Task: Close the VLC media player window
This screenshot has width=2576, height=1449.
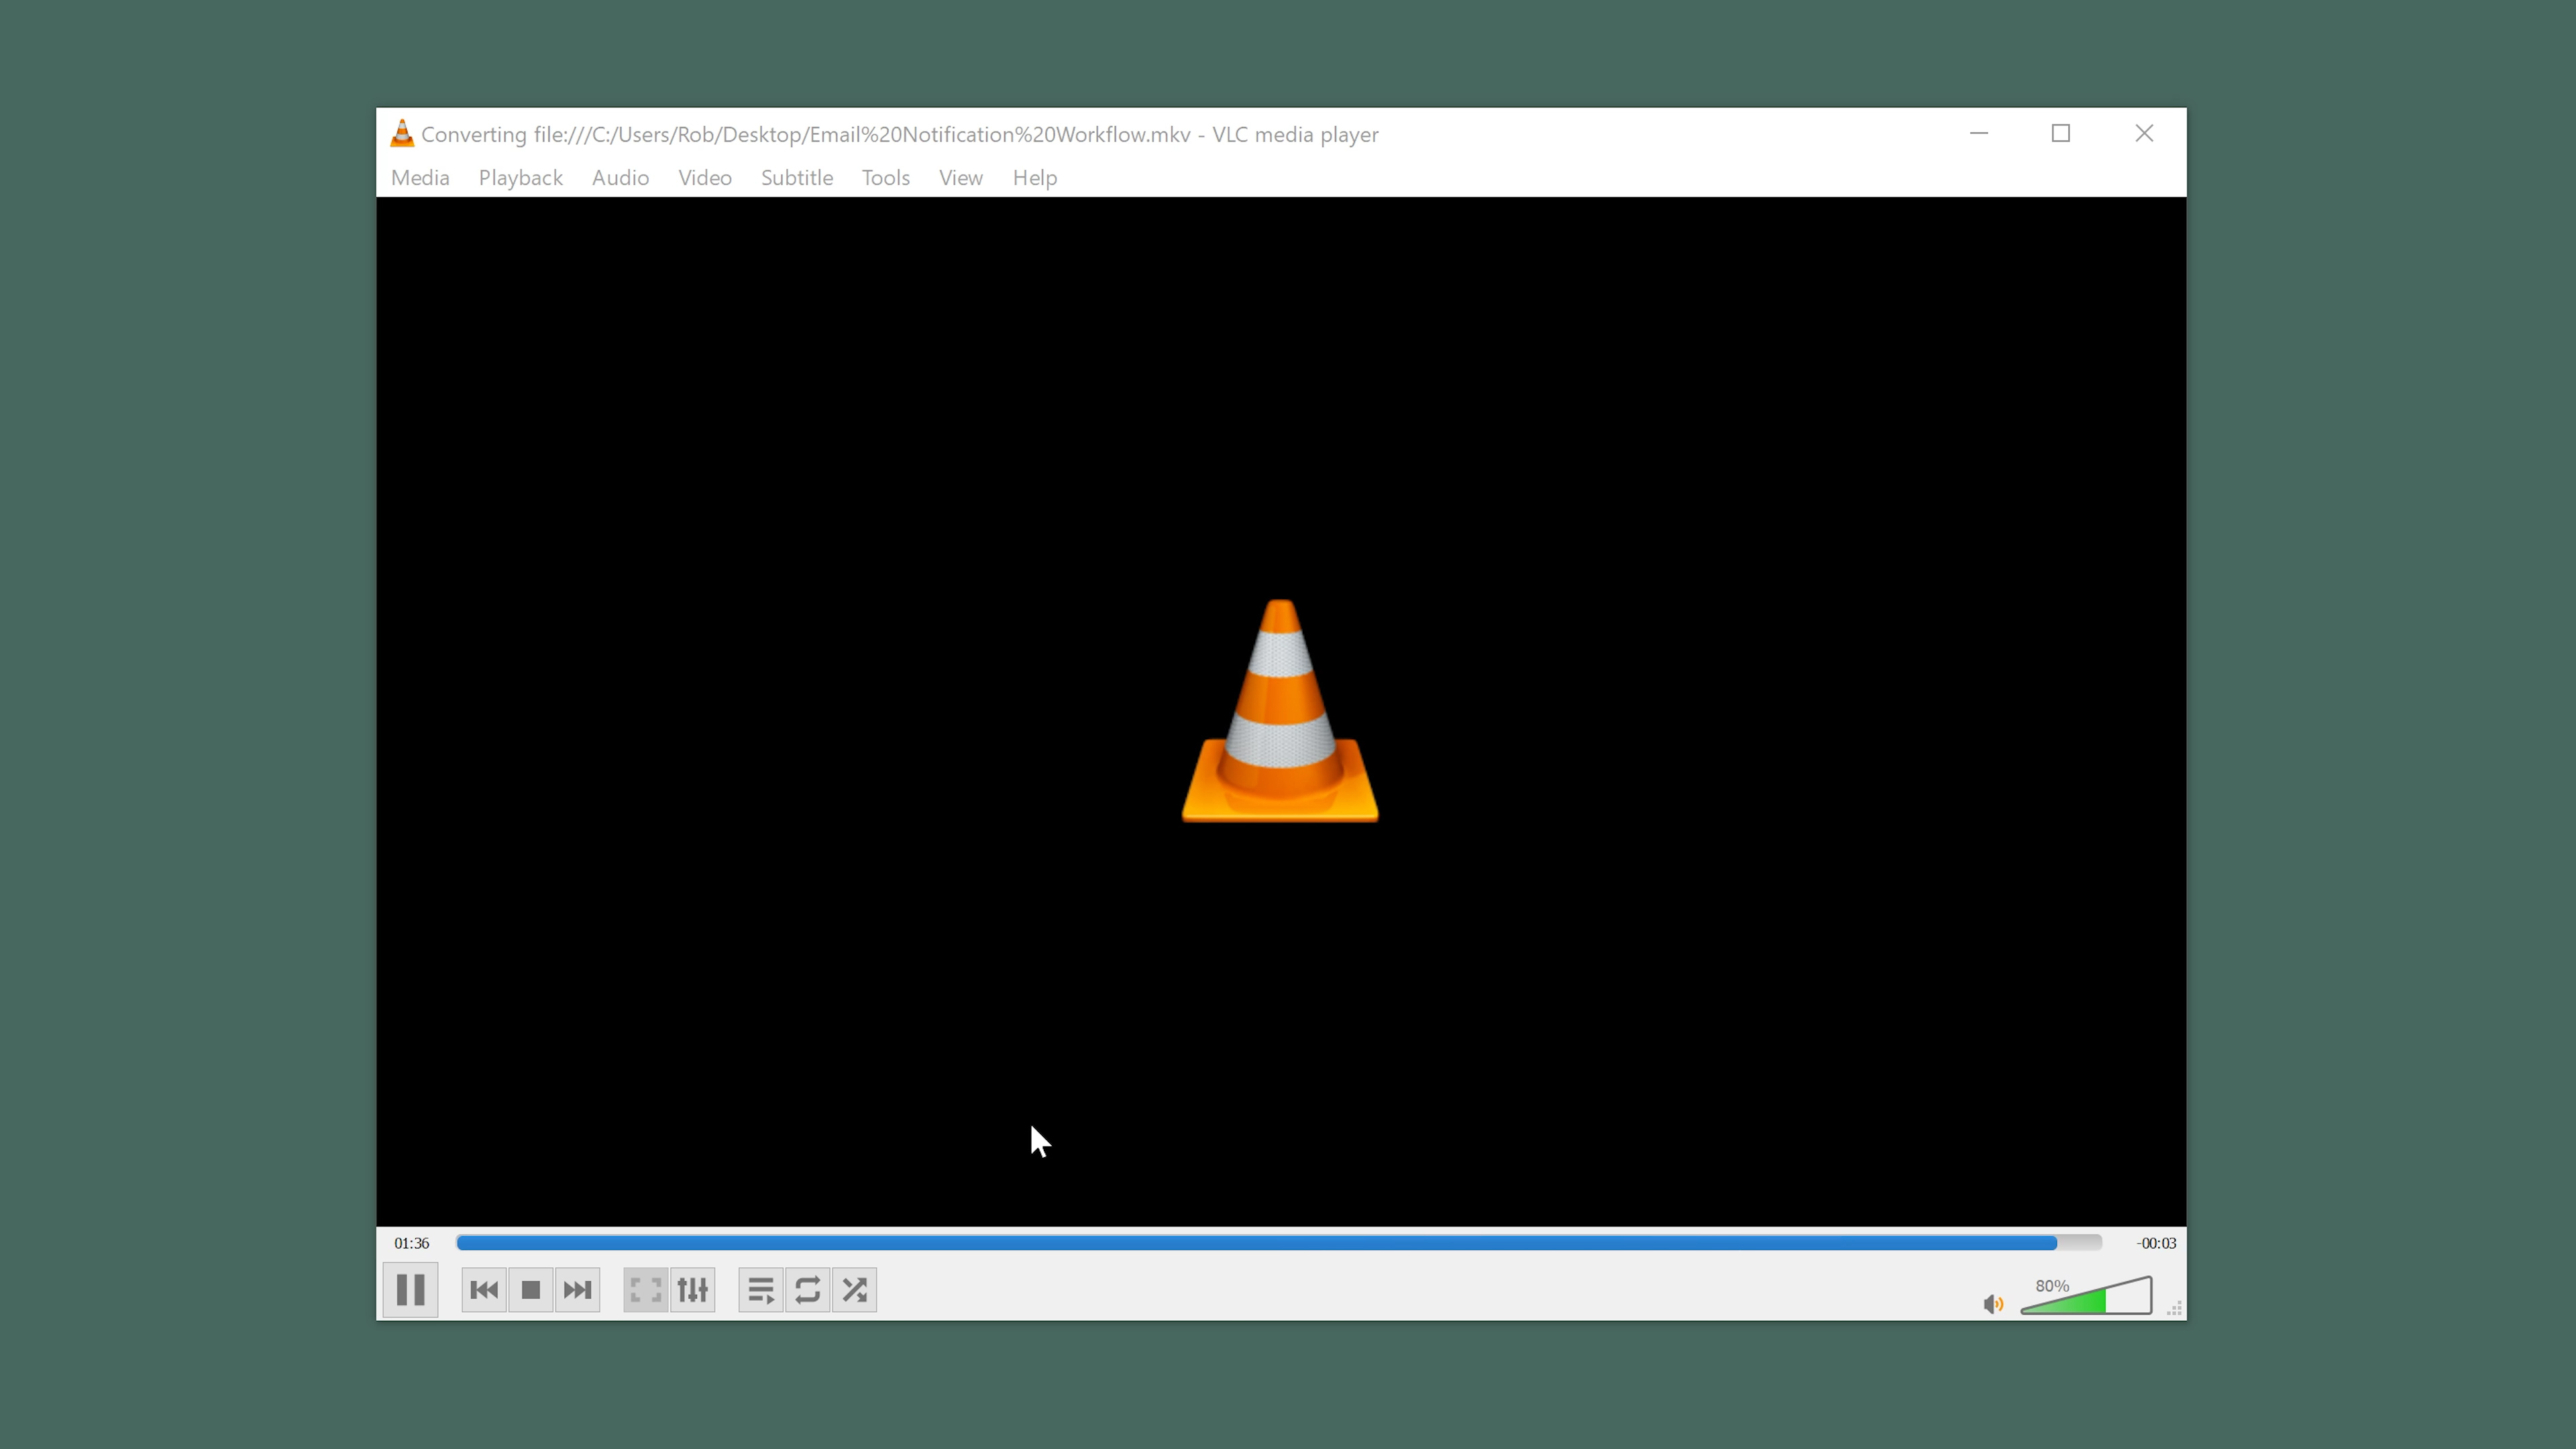Action: click(2144, 134)
